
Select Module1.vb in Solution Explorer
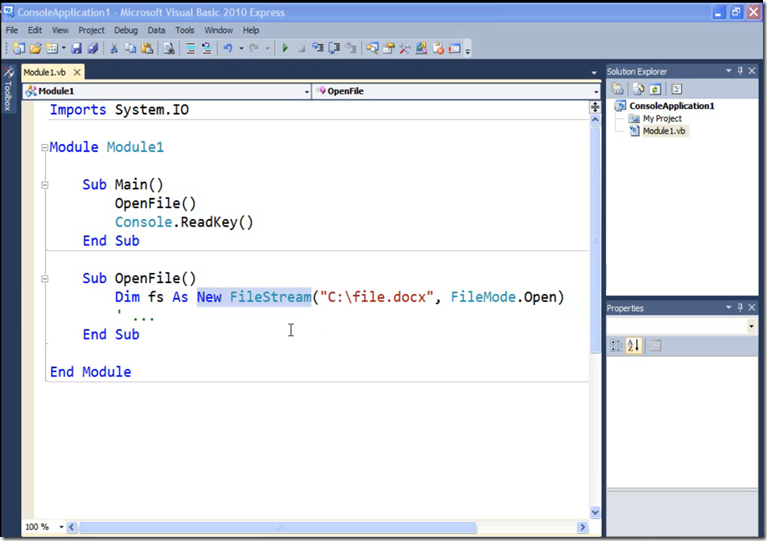tap(664, 131)
